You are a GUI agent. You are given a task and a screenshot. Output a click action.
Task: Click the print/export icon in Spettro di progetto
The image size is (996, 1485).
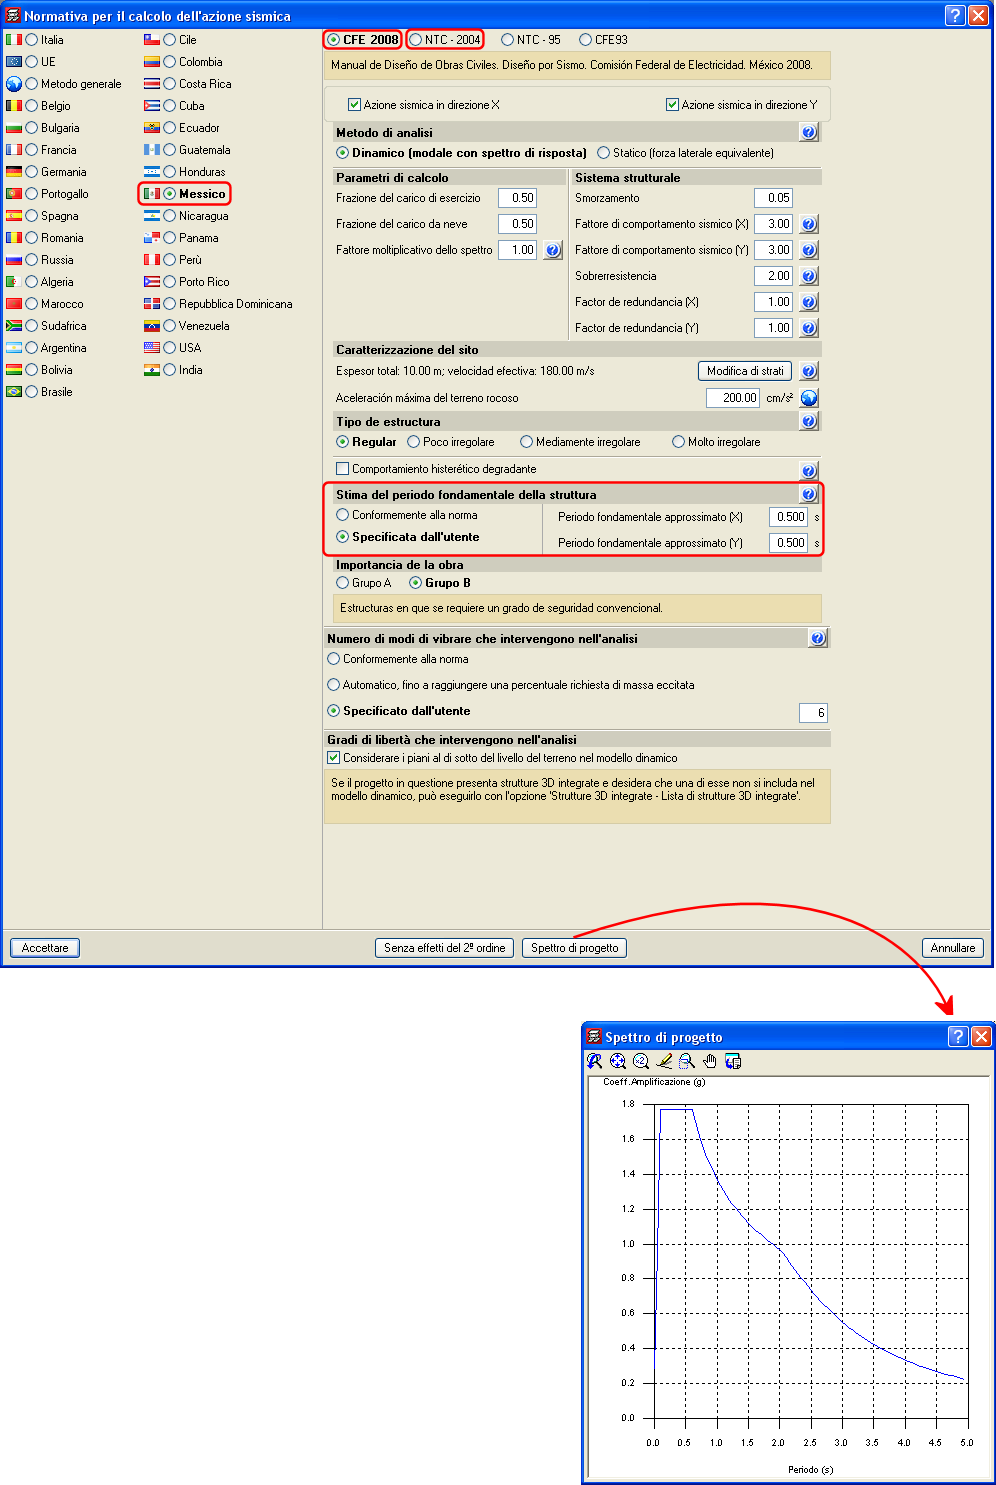[x=733, y=1061]
